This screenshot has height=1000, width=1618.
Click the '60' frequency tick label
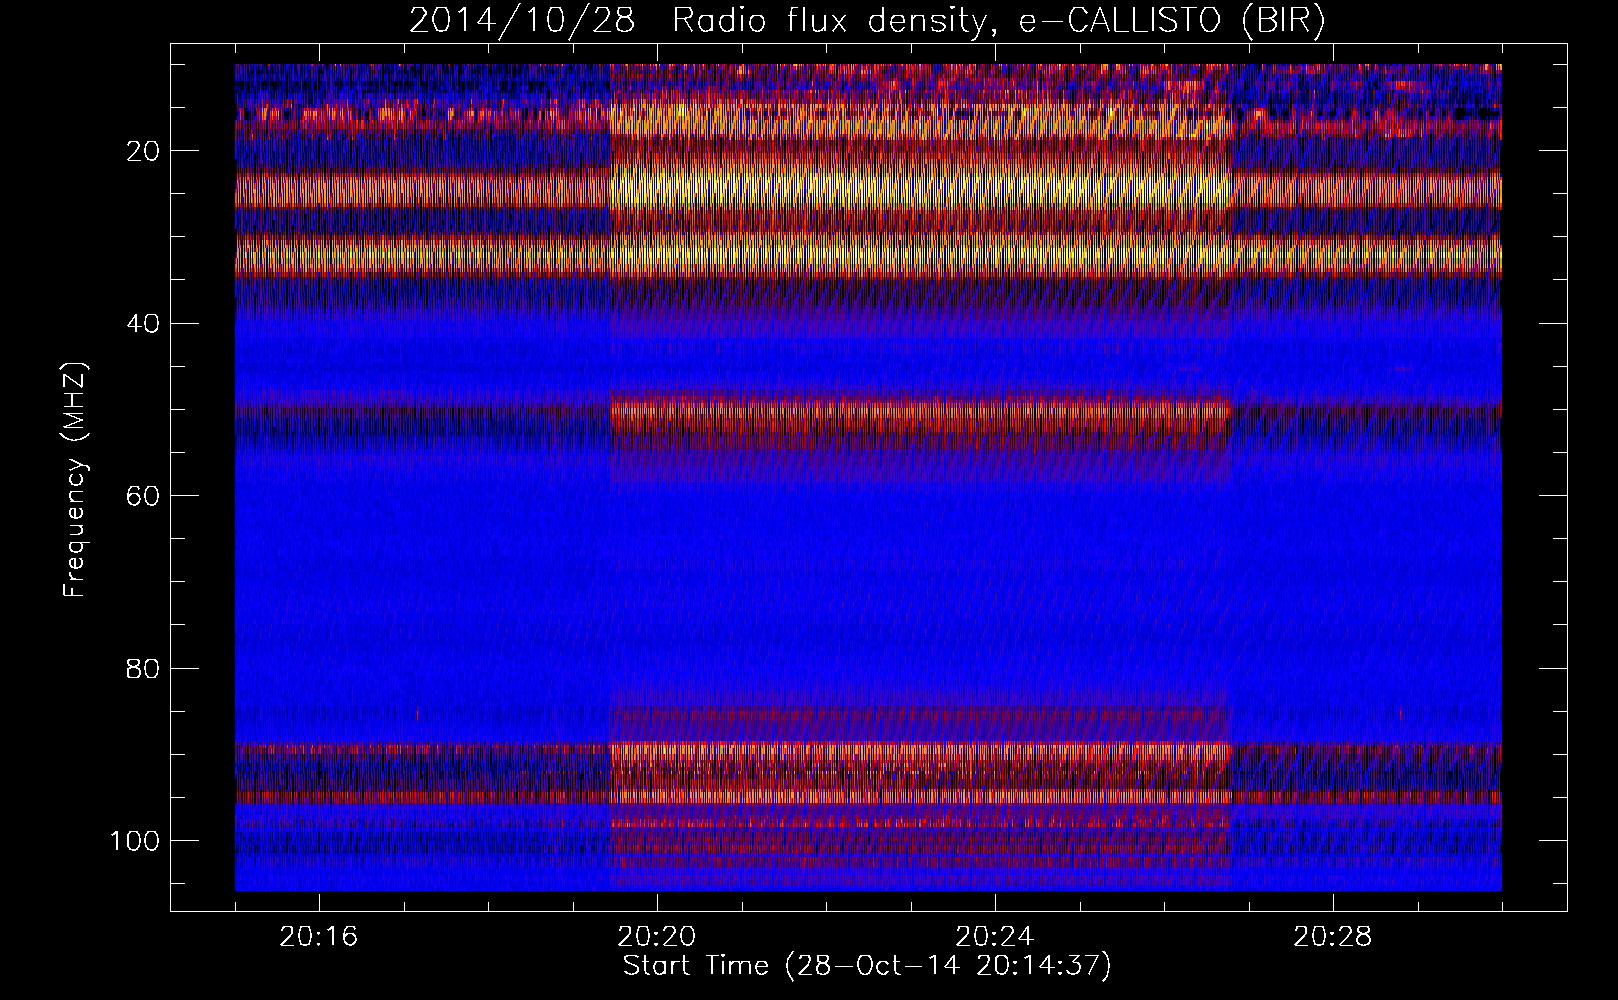pyautogui.click(x=144, y=495)
